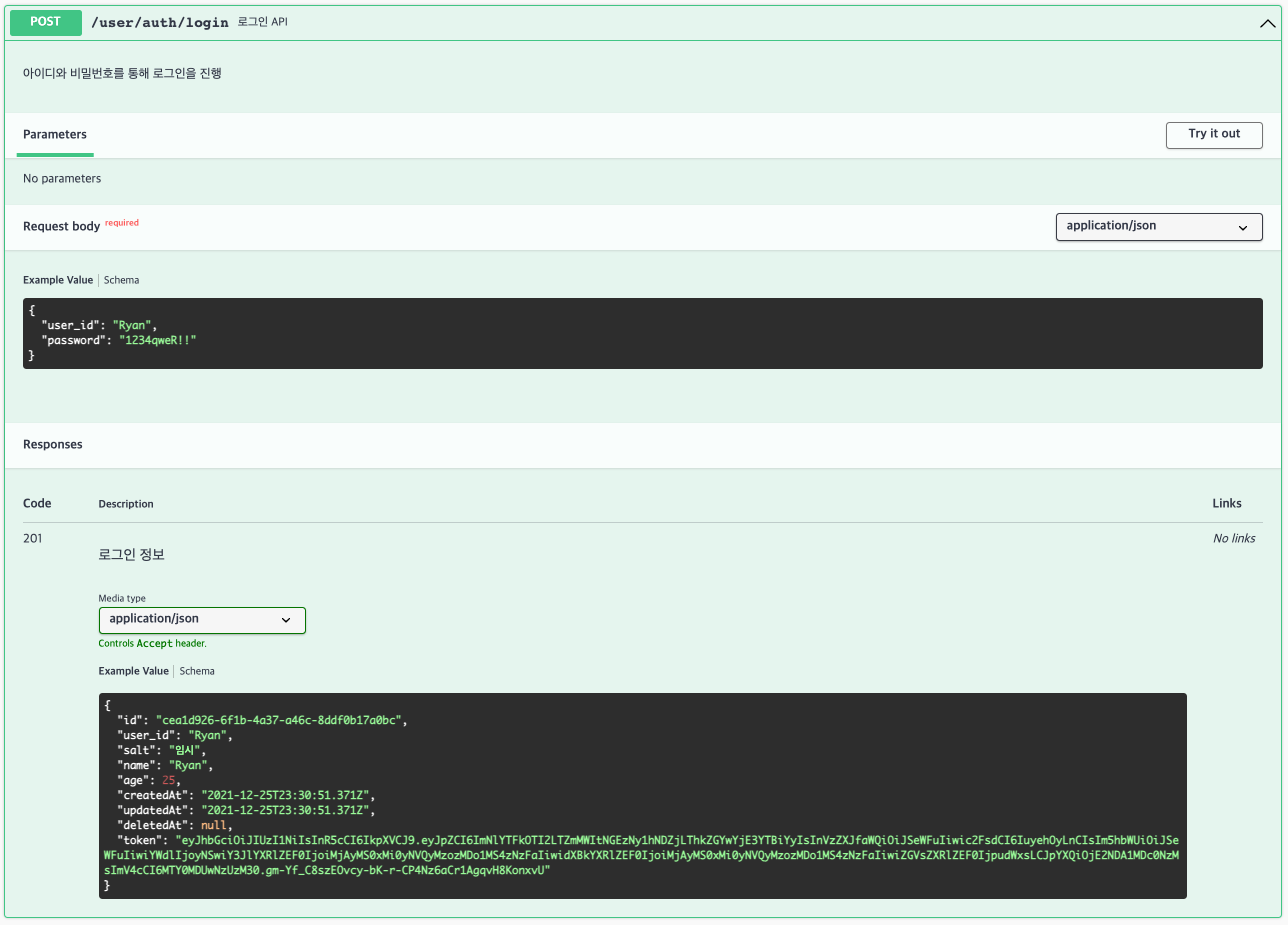Click the "로그인 정보" response description
The image size is (1288, 925).
tap(131, 554)
